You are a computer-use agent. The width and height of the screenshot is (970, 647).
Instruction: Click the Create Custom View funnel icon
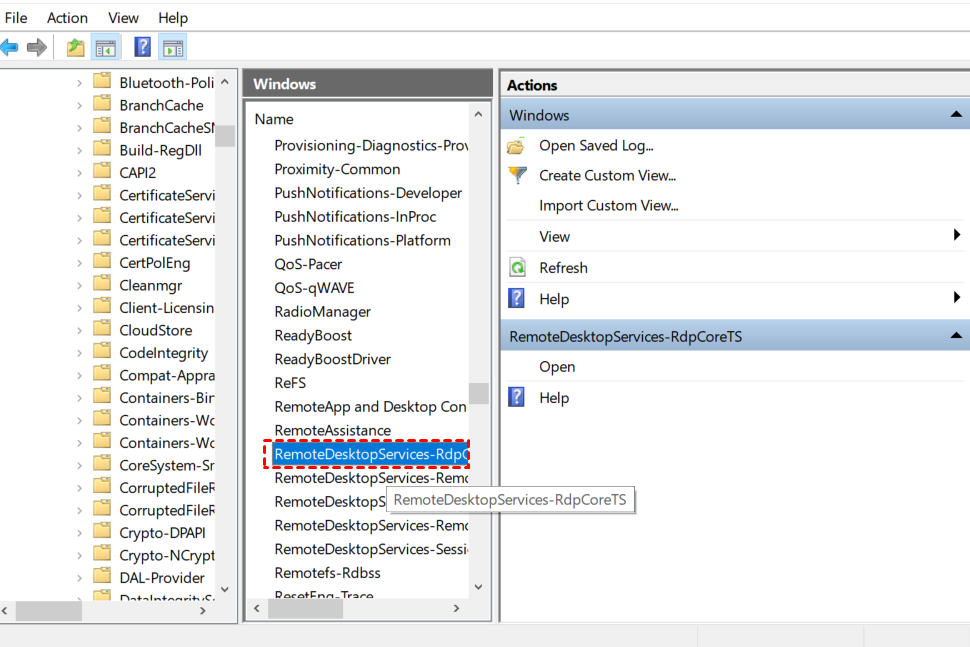point(517,176)
